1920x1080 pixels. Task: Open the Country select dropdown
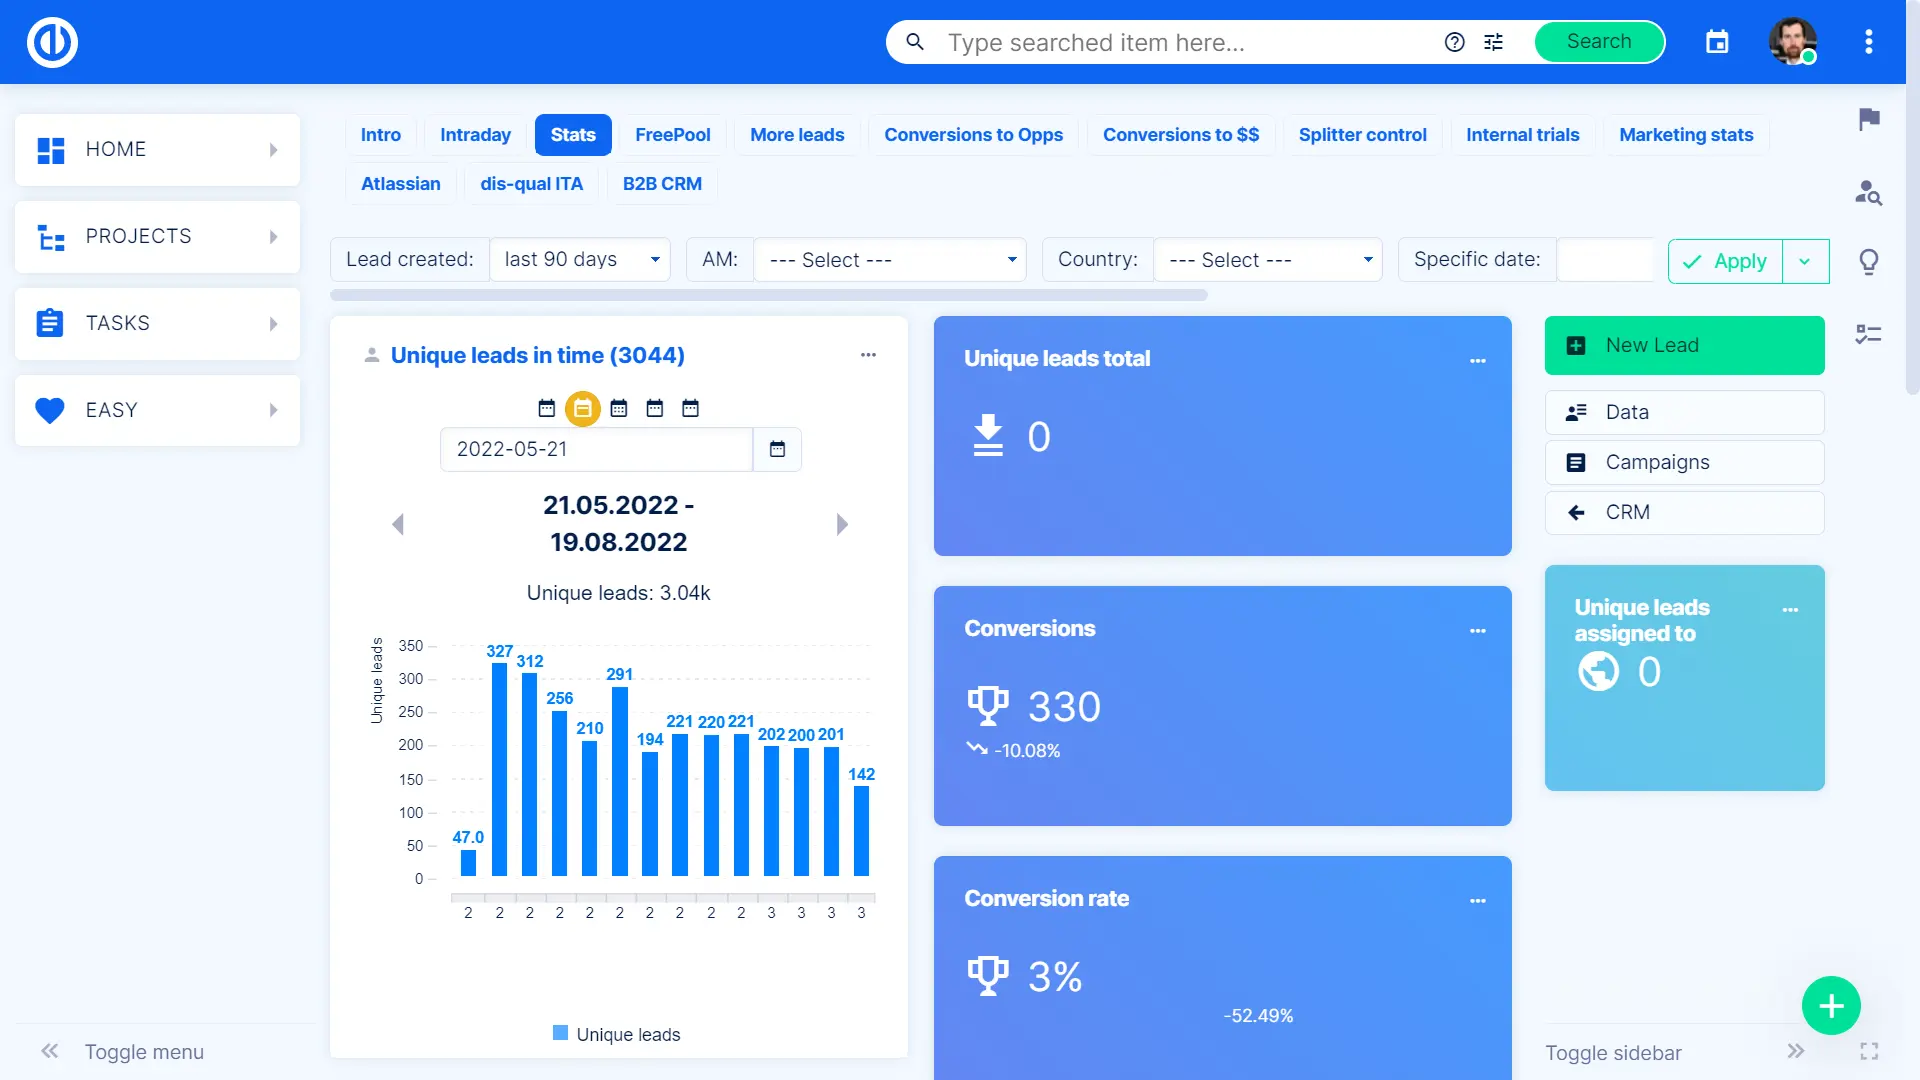tap(1267, 260)
